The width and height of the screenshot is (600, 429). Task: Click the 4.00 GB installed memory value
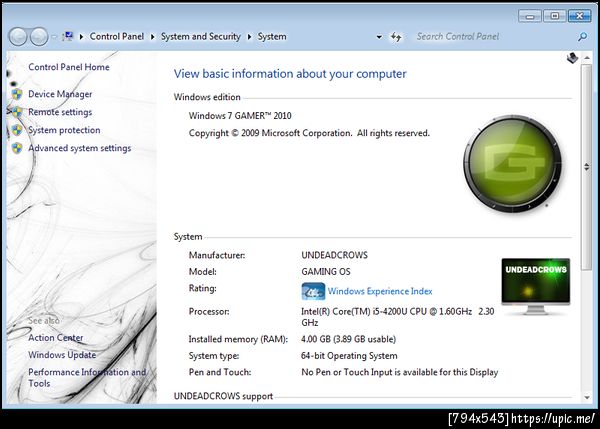pyautogui.click(x=349, y=339)
